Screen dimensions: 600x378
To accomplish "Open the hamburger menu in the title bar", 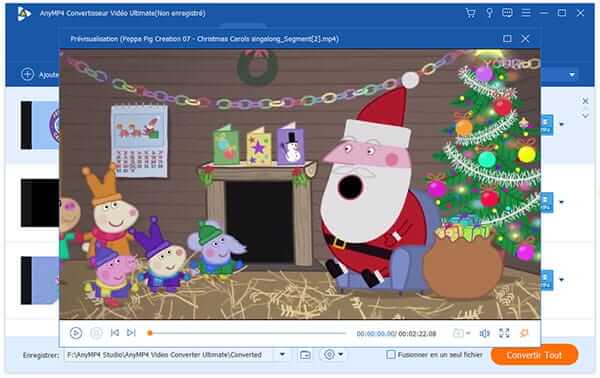I will tap(526, 13).
